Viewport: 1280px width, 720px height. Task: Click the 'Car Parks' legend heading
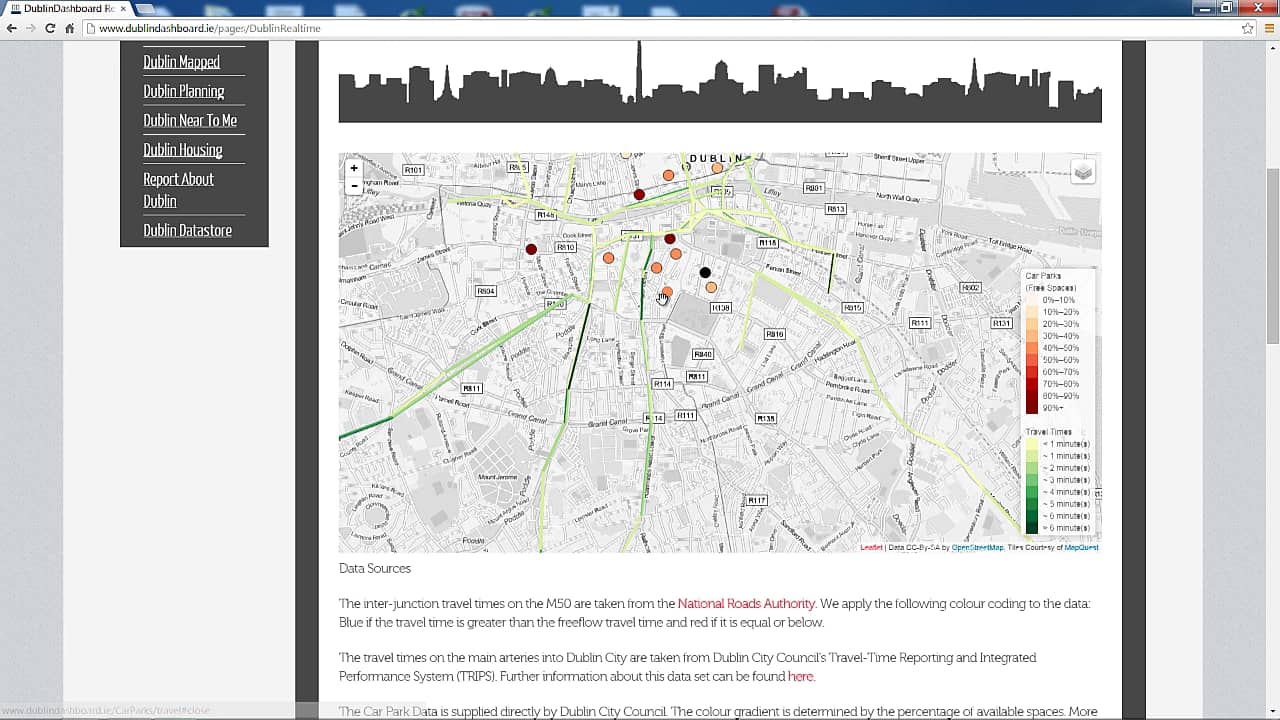(1044, 276)
